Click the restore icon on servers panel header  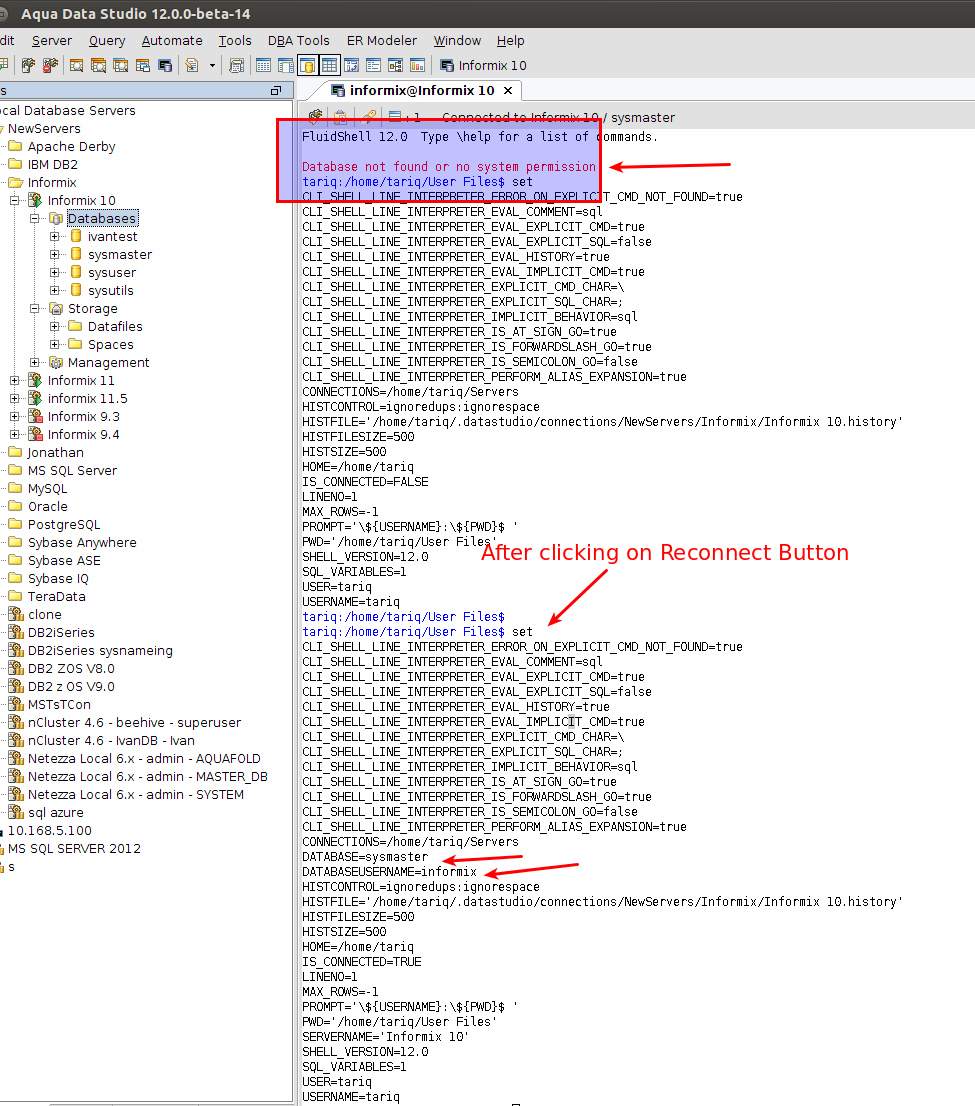(x=276, y=90)
